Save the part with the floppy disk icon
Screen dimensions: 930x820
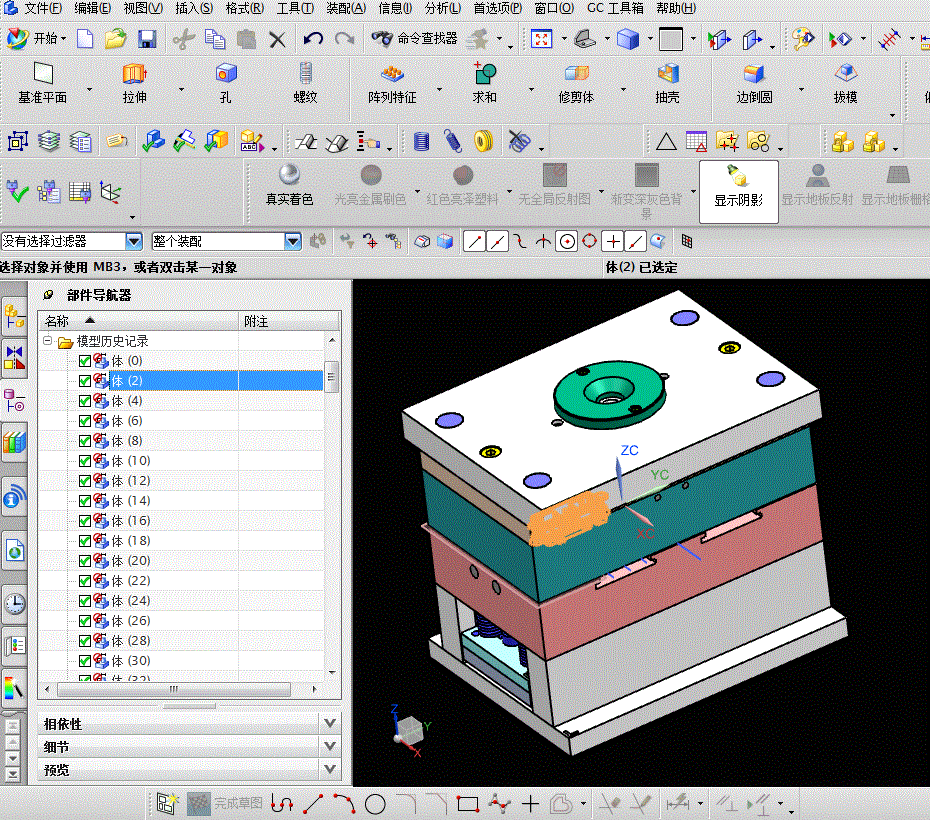click(146, 39)
